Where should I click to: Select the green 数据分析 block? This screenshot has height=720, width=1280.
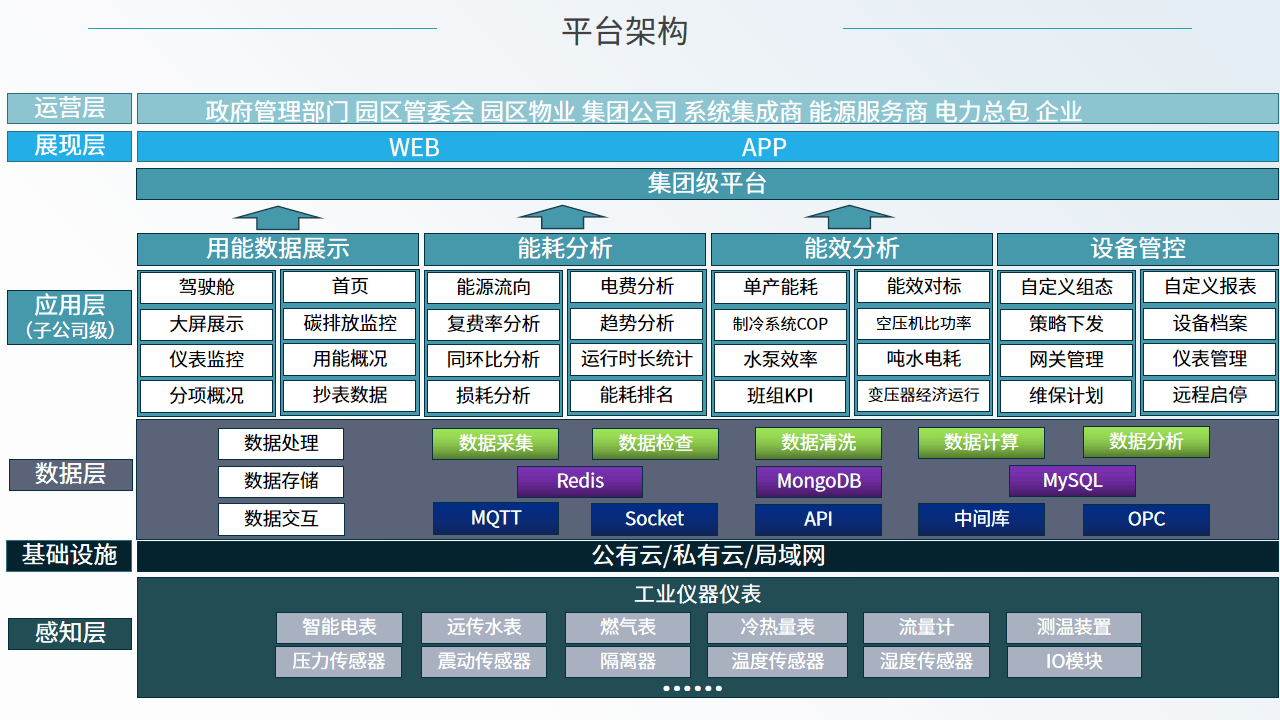(1146, 442)
